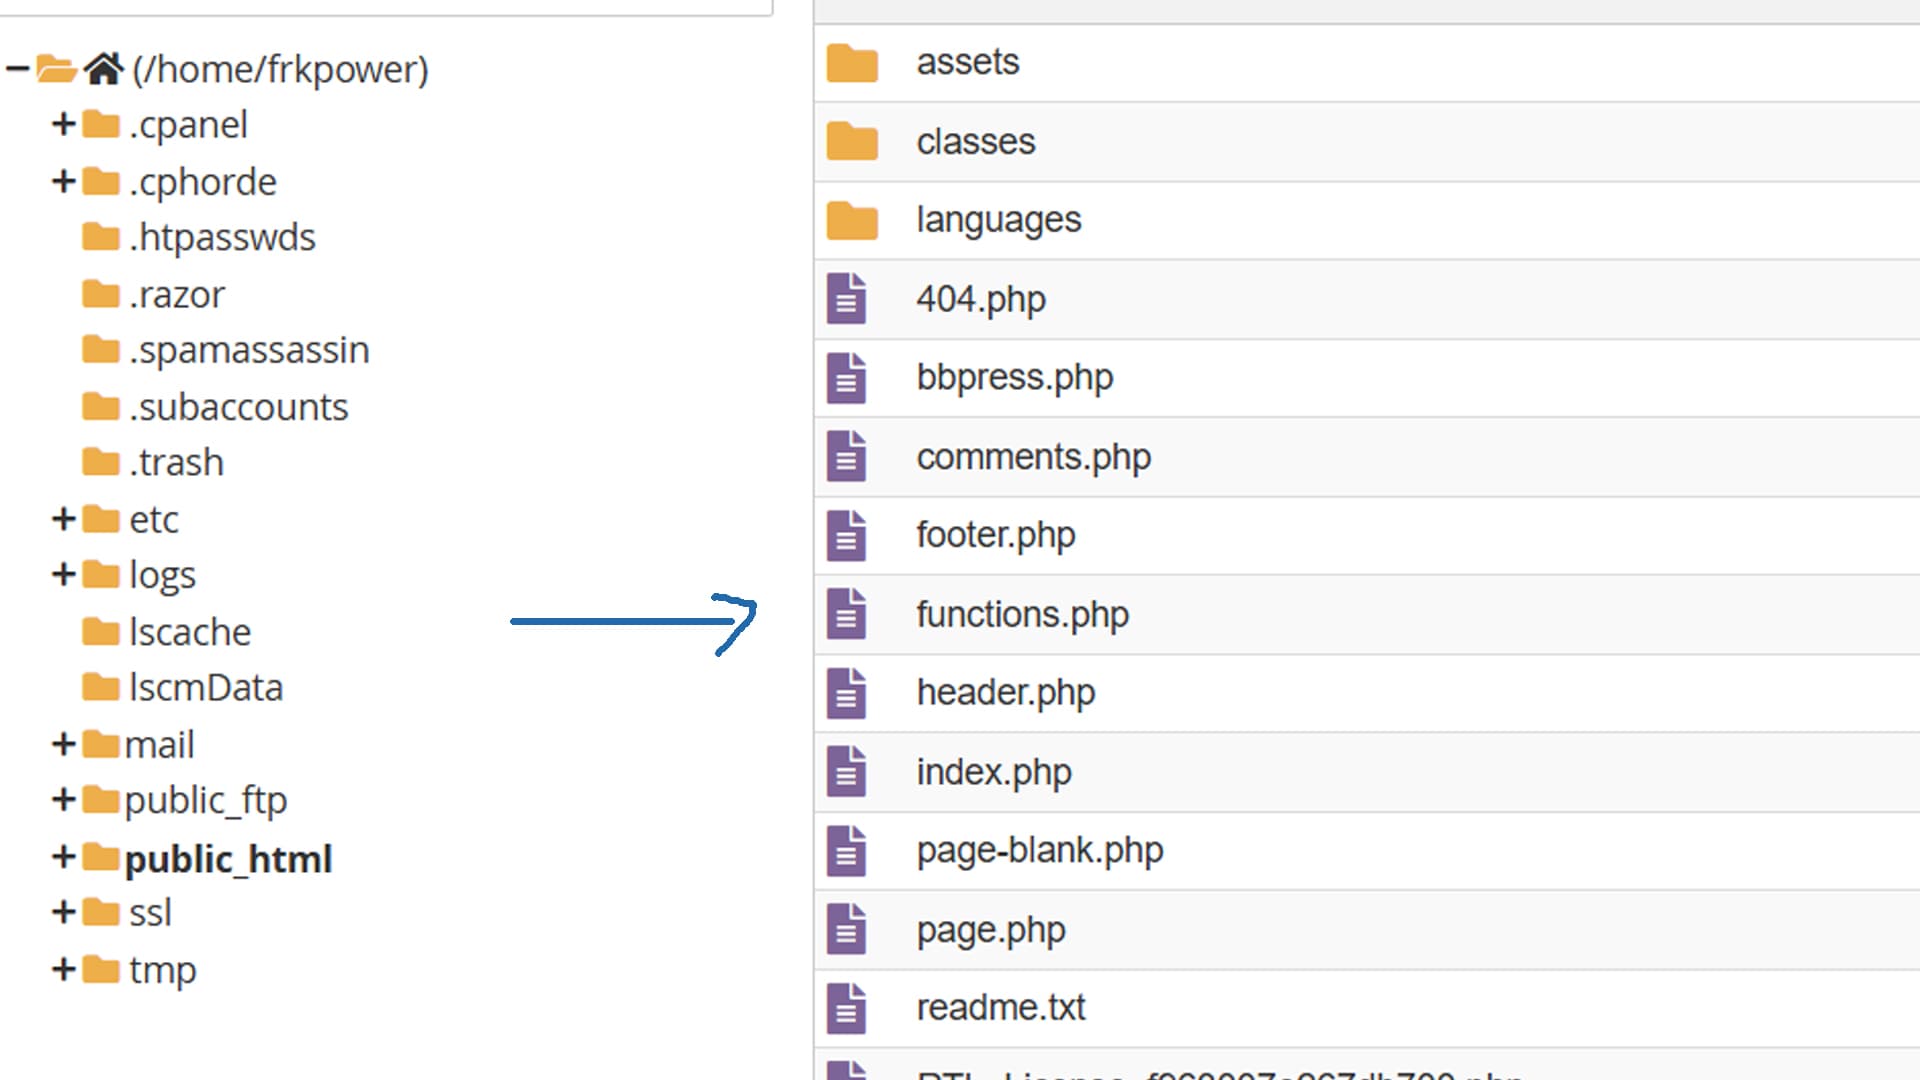
Task: Click the .spamassassin folder icon
Action: (101, 350)
